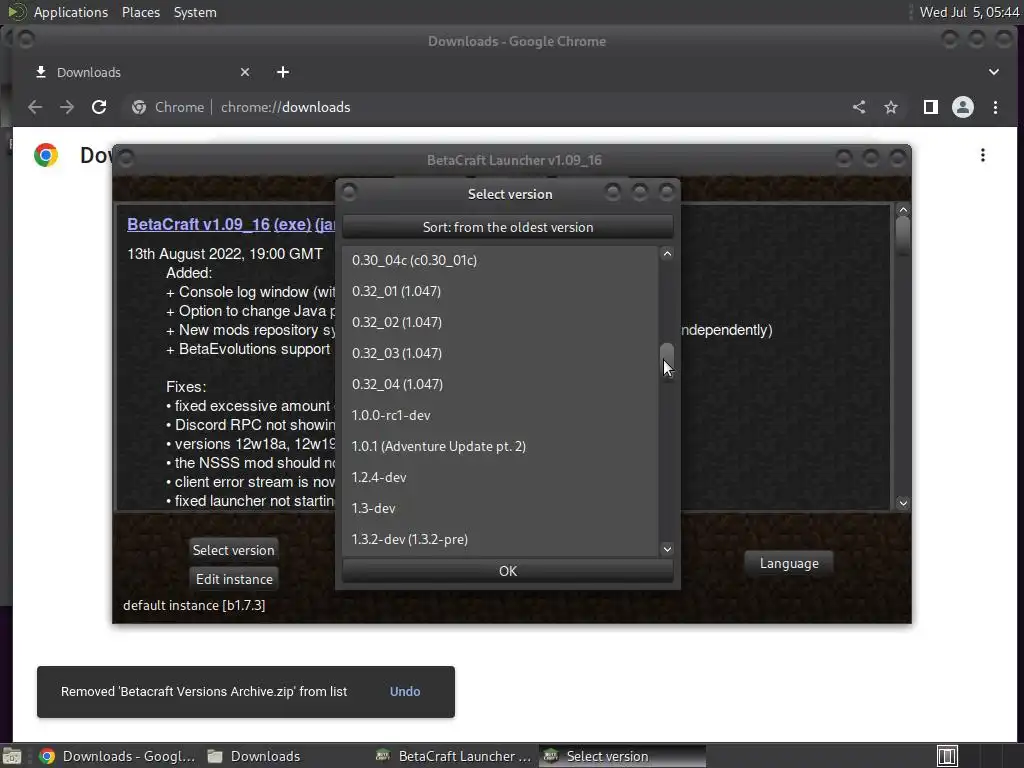Open the Chrome side panel icon
1024x768 pixels.
(931, 107)
